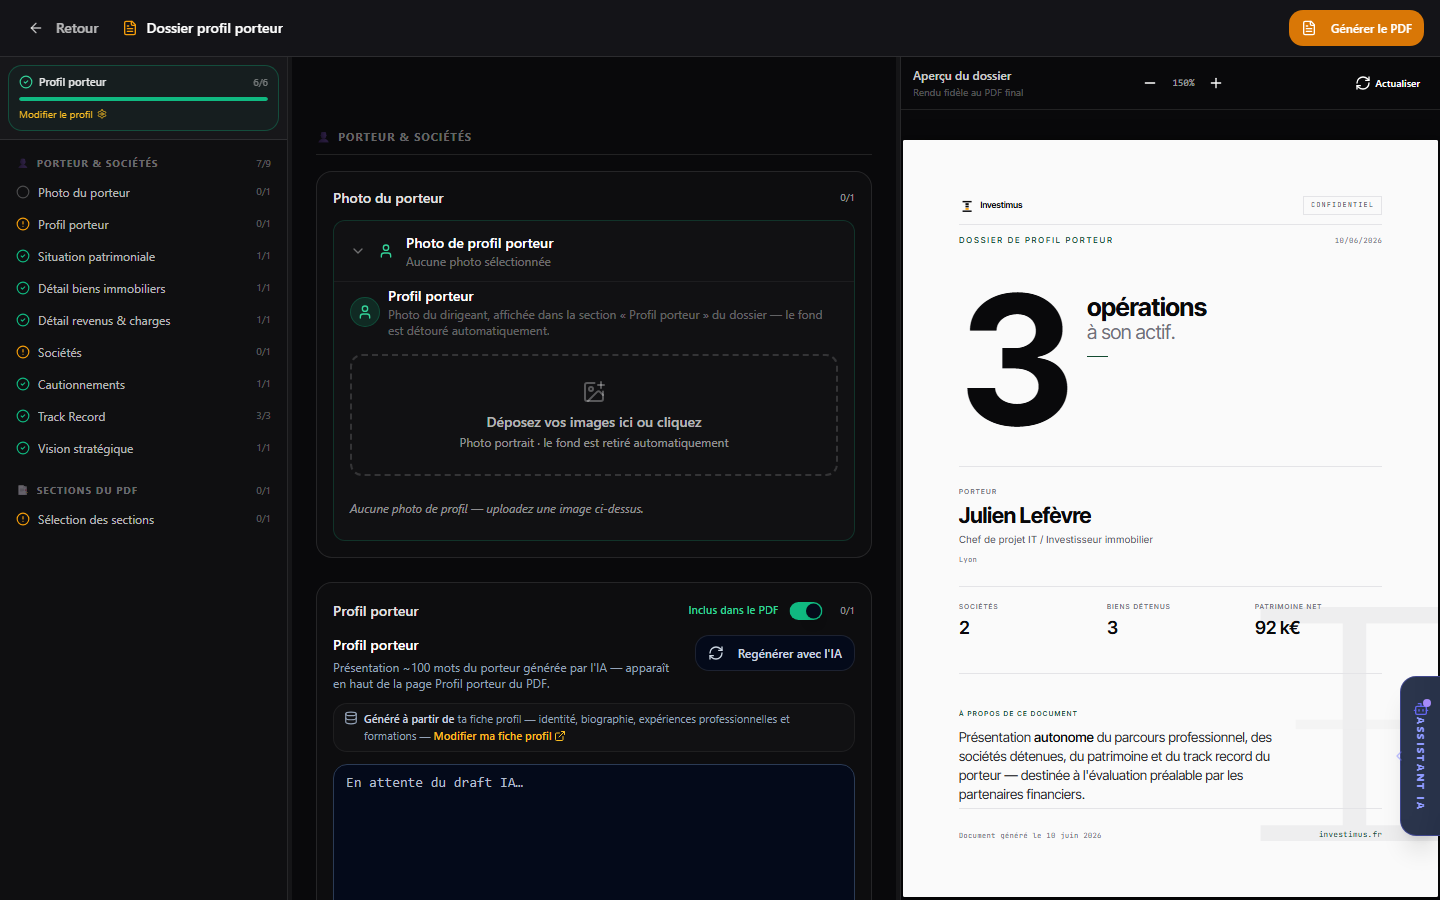
Task: Click the orange icon beside Sélection des sections
Action: pyautogui.click(x=23, y=519)
